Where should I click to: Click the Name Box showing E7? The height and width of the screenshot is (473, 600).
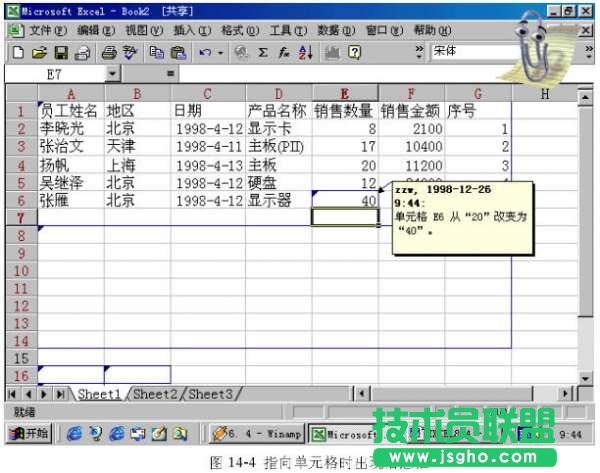click(x=55, y=74)
